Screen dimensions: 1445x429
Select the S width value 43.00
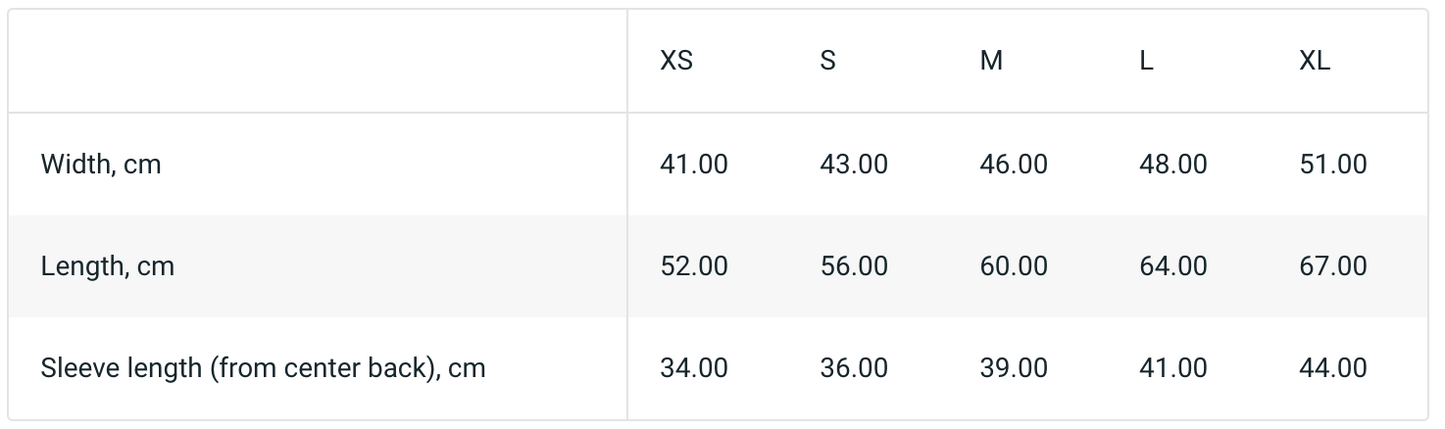[853, 164]
